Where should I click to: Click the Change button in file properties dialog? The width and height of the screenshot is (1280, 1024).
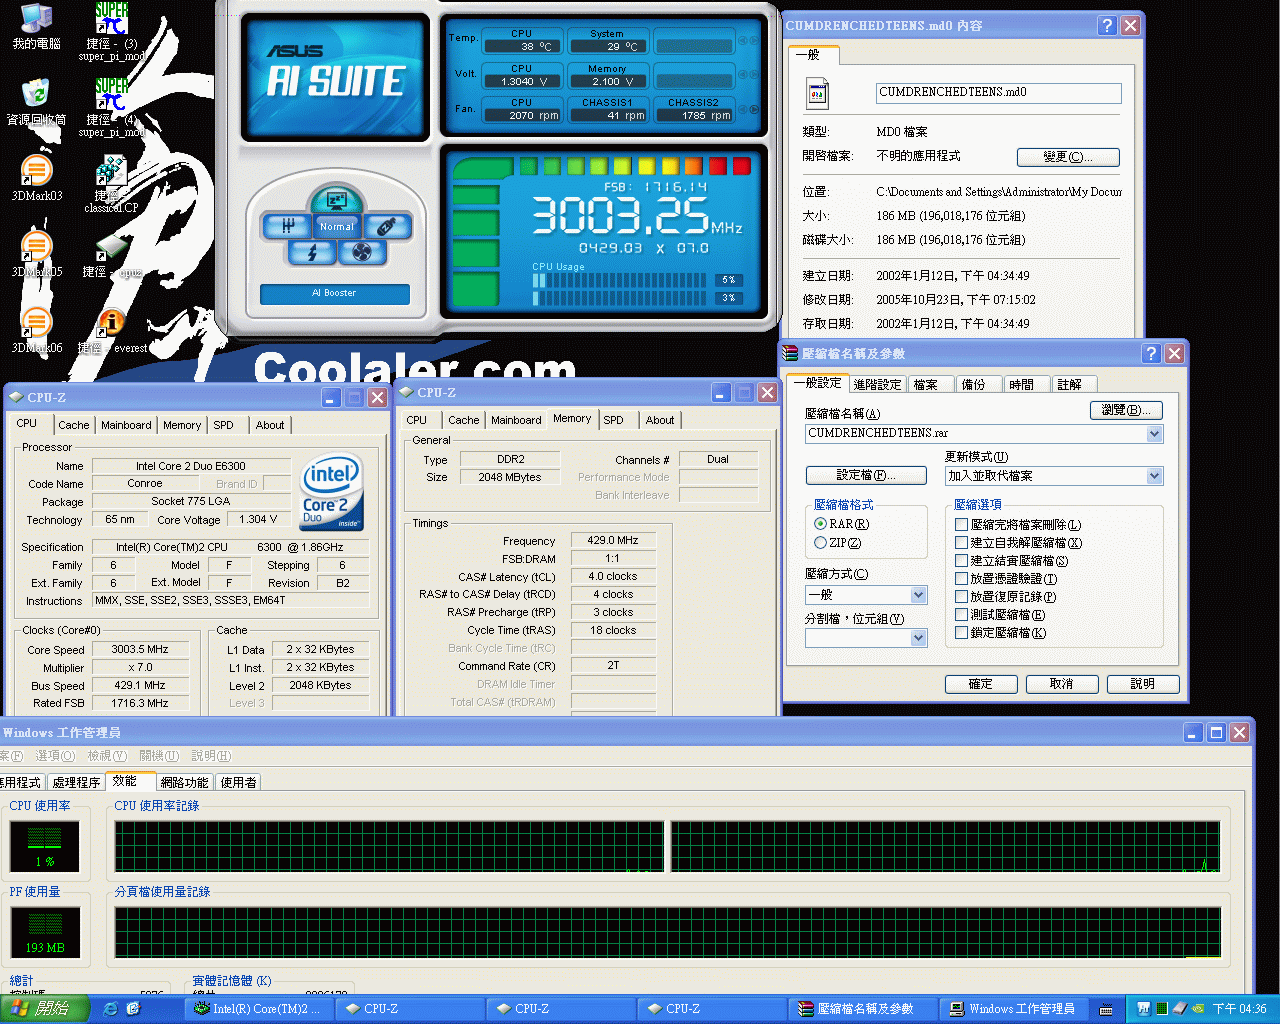(1068, 157)
